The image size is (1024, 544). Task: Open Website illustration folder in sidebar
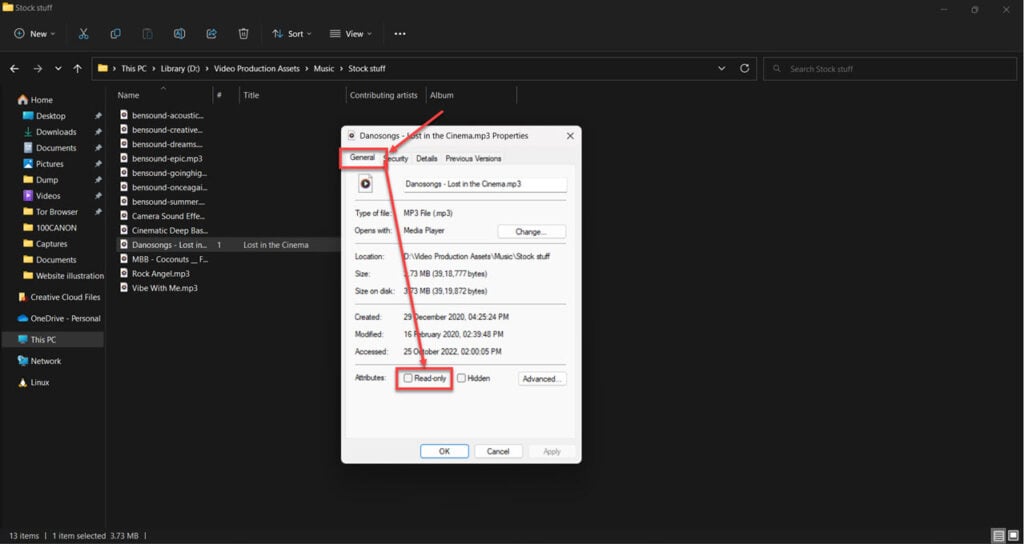pos(63,276)
